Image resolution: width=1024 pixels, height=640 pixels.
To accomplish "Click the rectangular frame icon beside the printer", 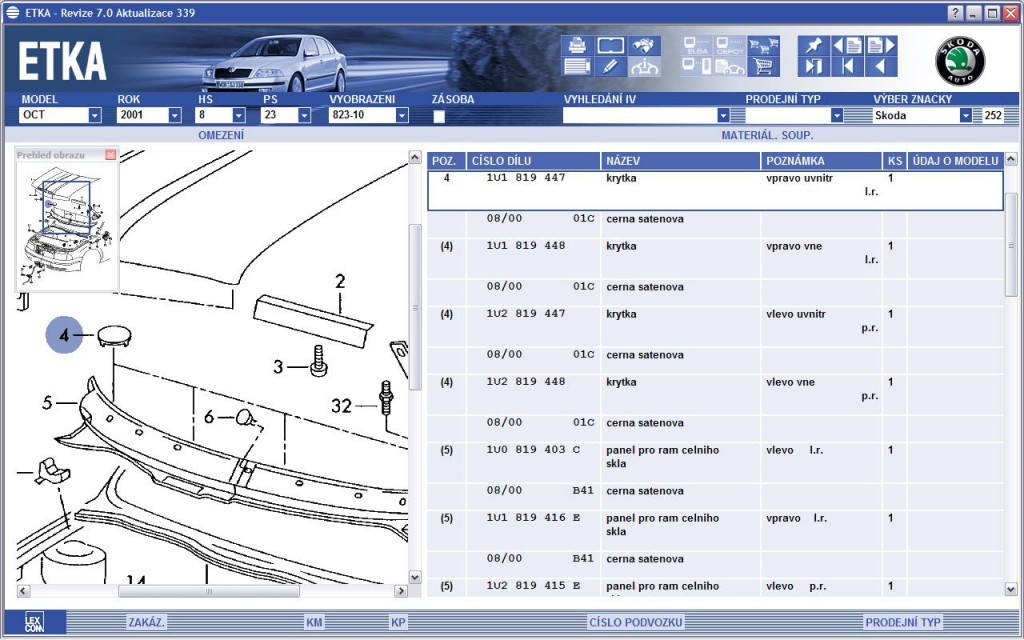I will click(611, 46).
